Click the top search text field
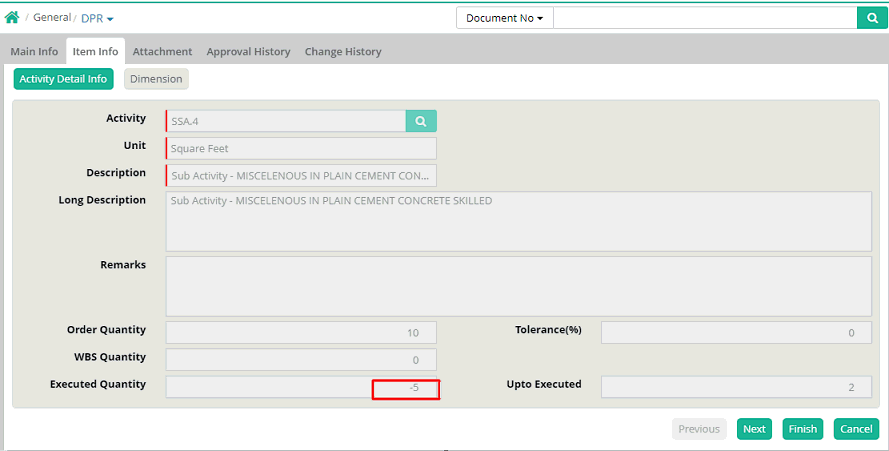The image size is (889, 451). (x=704, y=18)
